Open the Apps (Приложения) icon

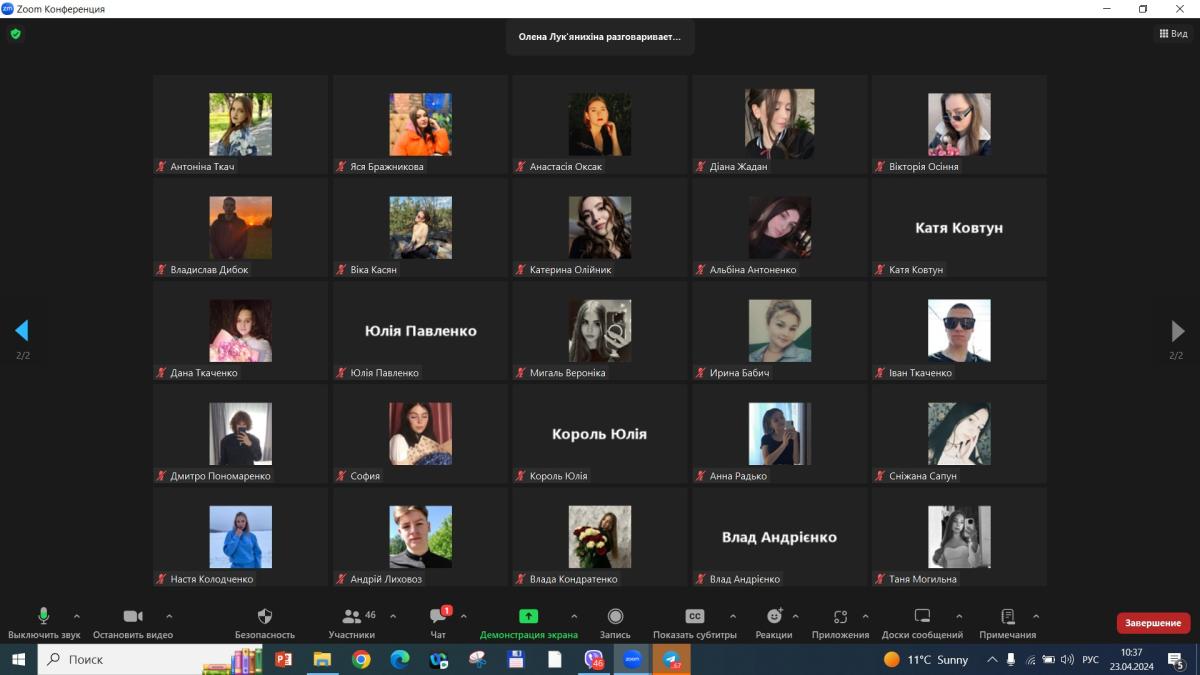840,617
